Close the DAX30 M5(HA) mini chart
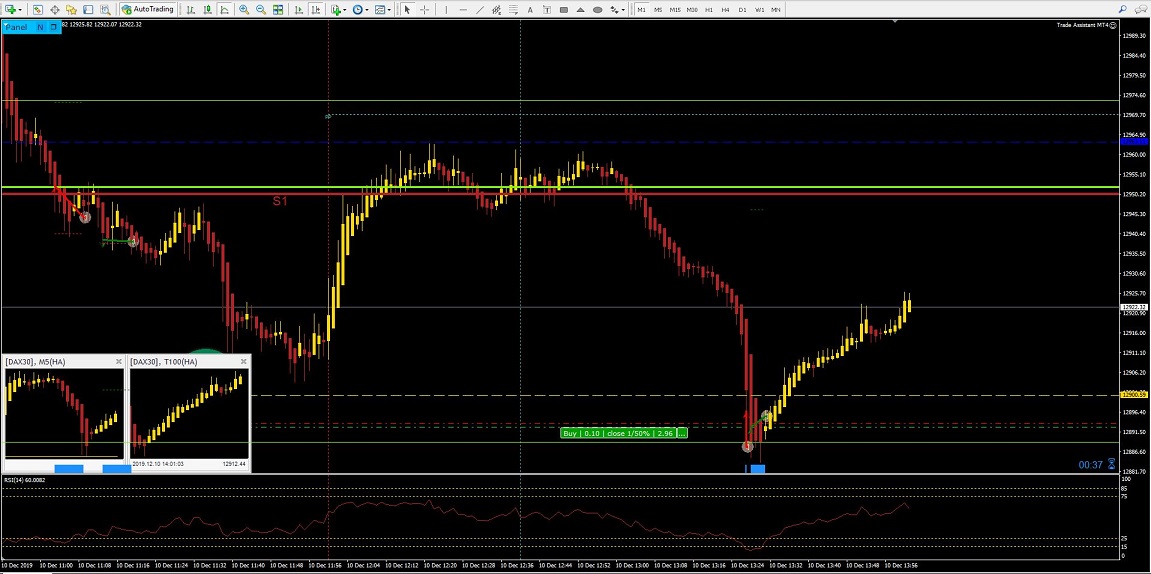 (119, 361)
